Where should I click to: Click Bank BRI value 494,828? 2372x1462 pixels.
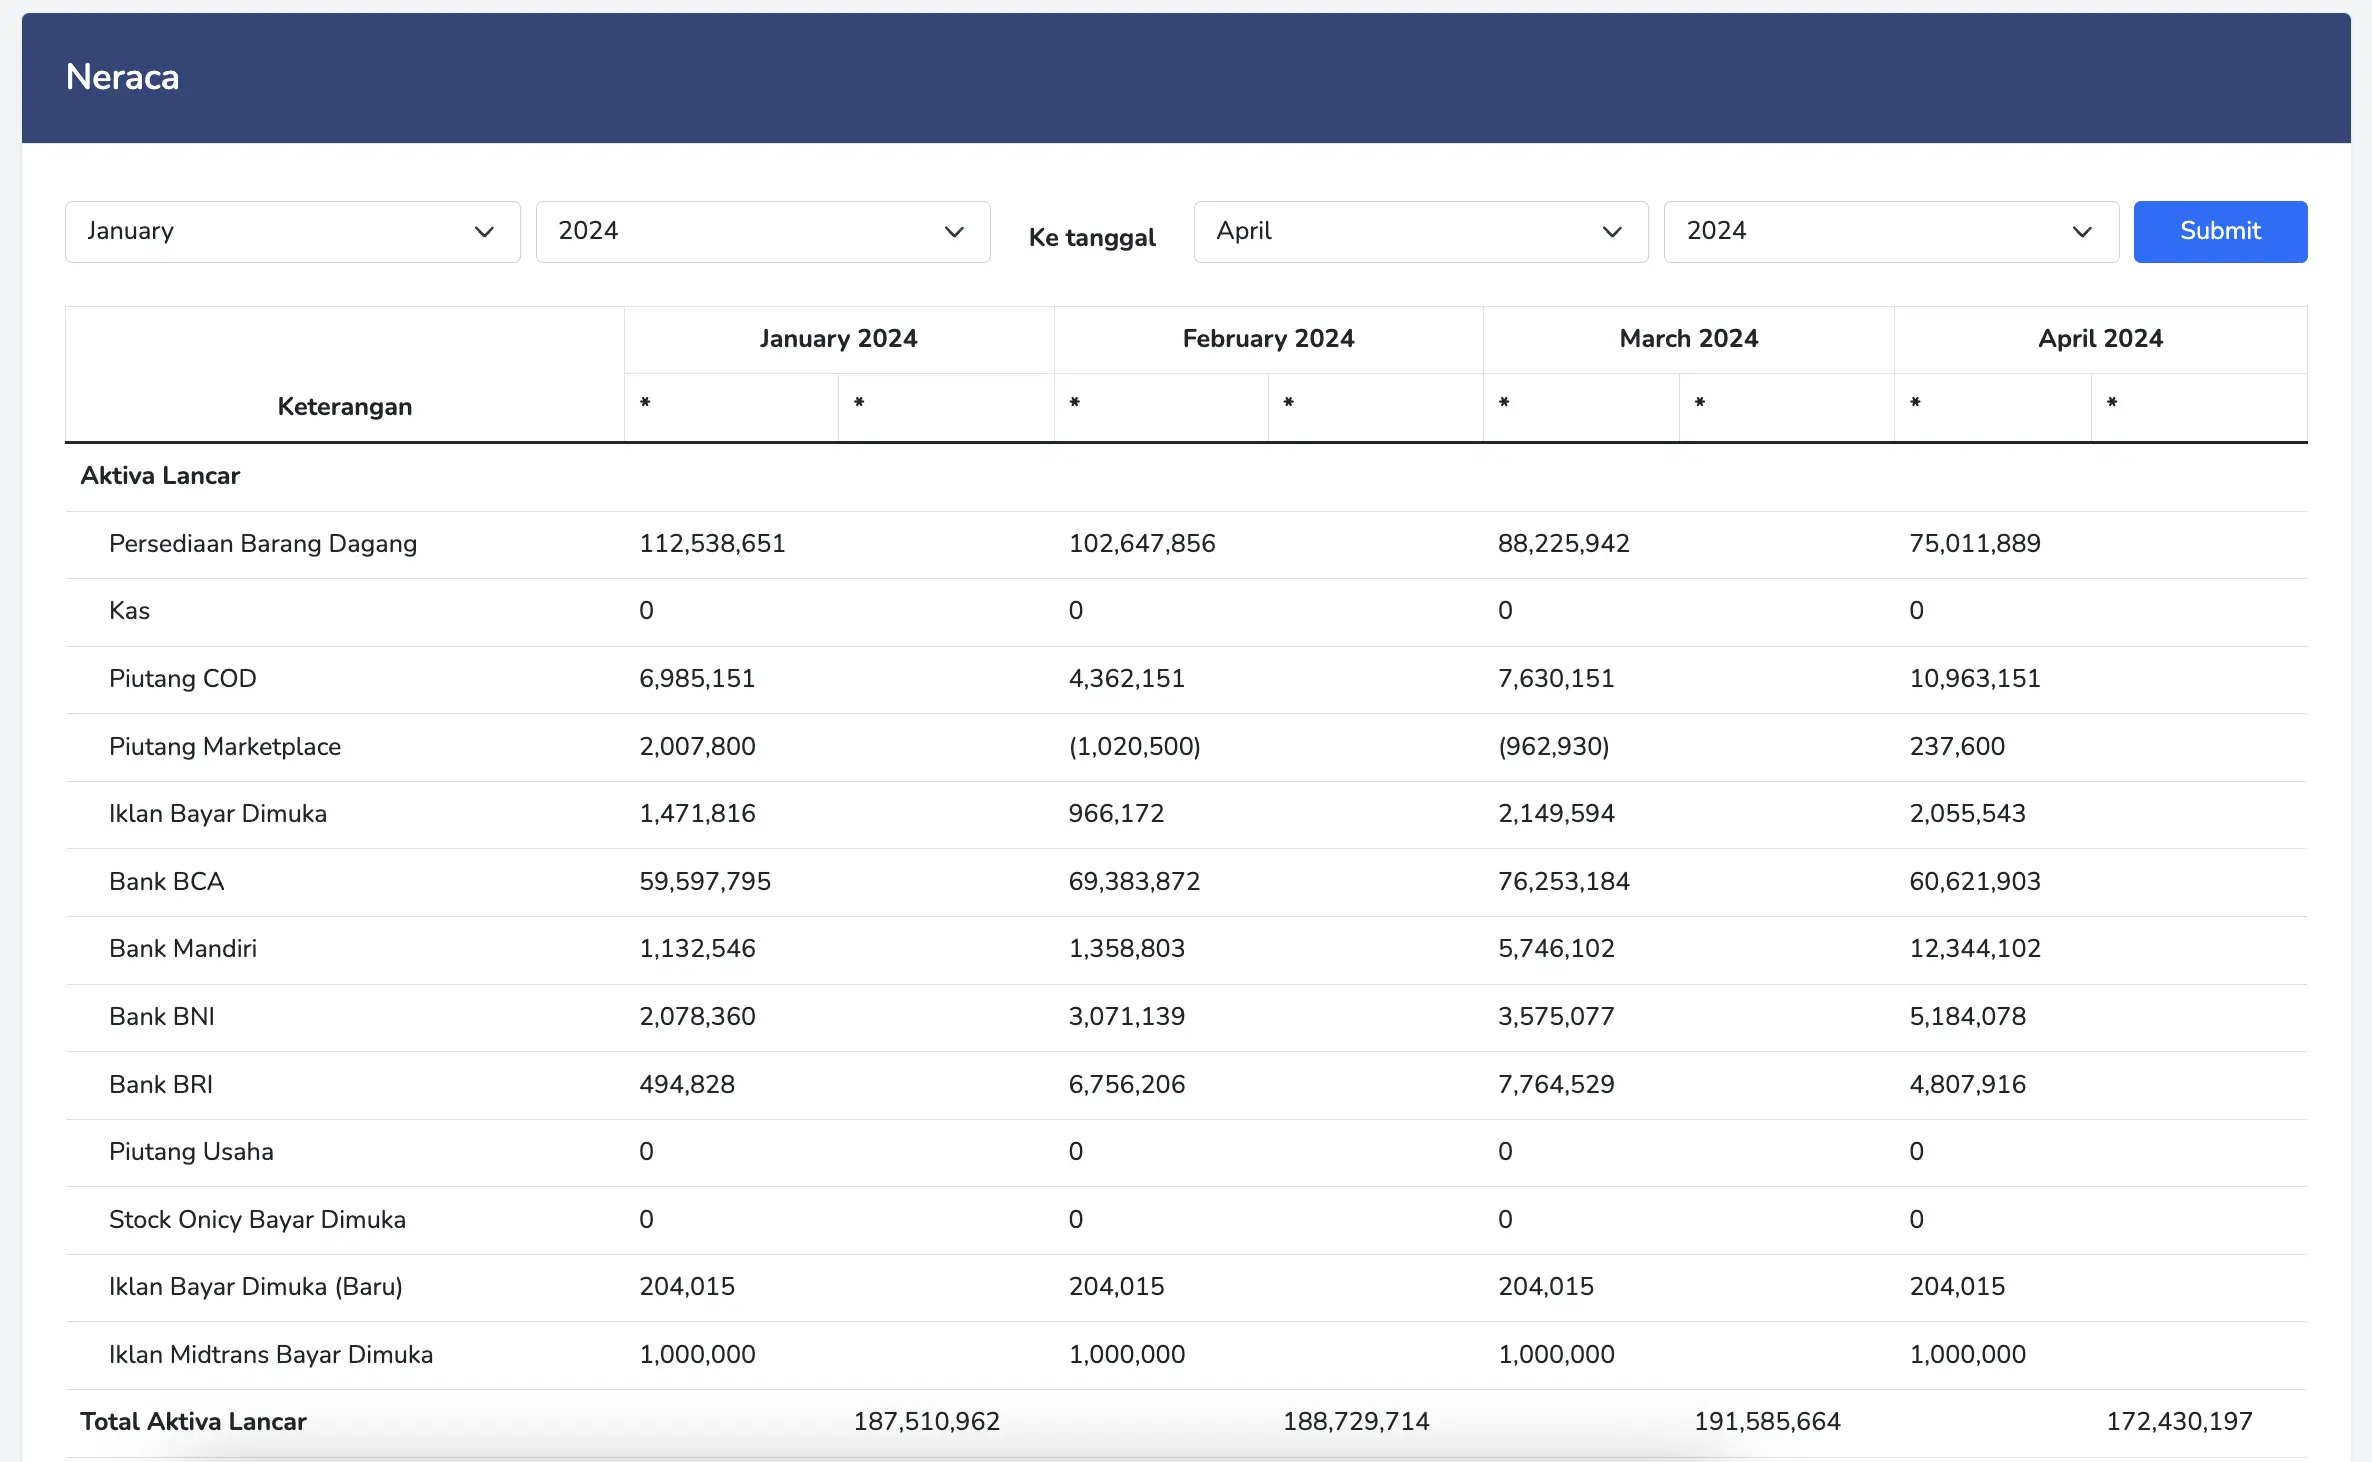click(x=687, y=1085)
